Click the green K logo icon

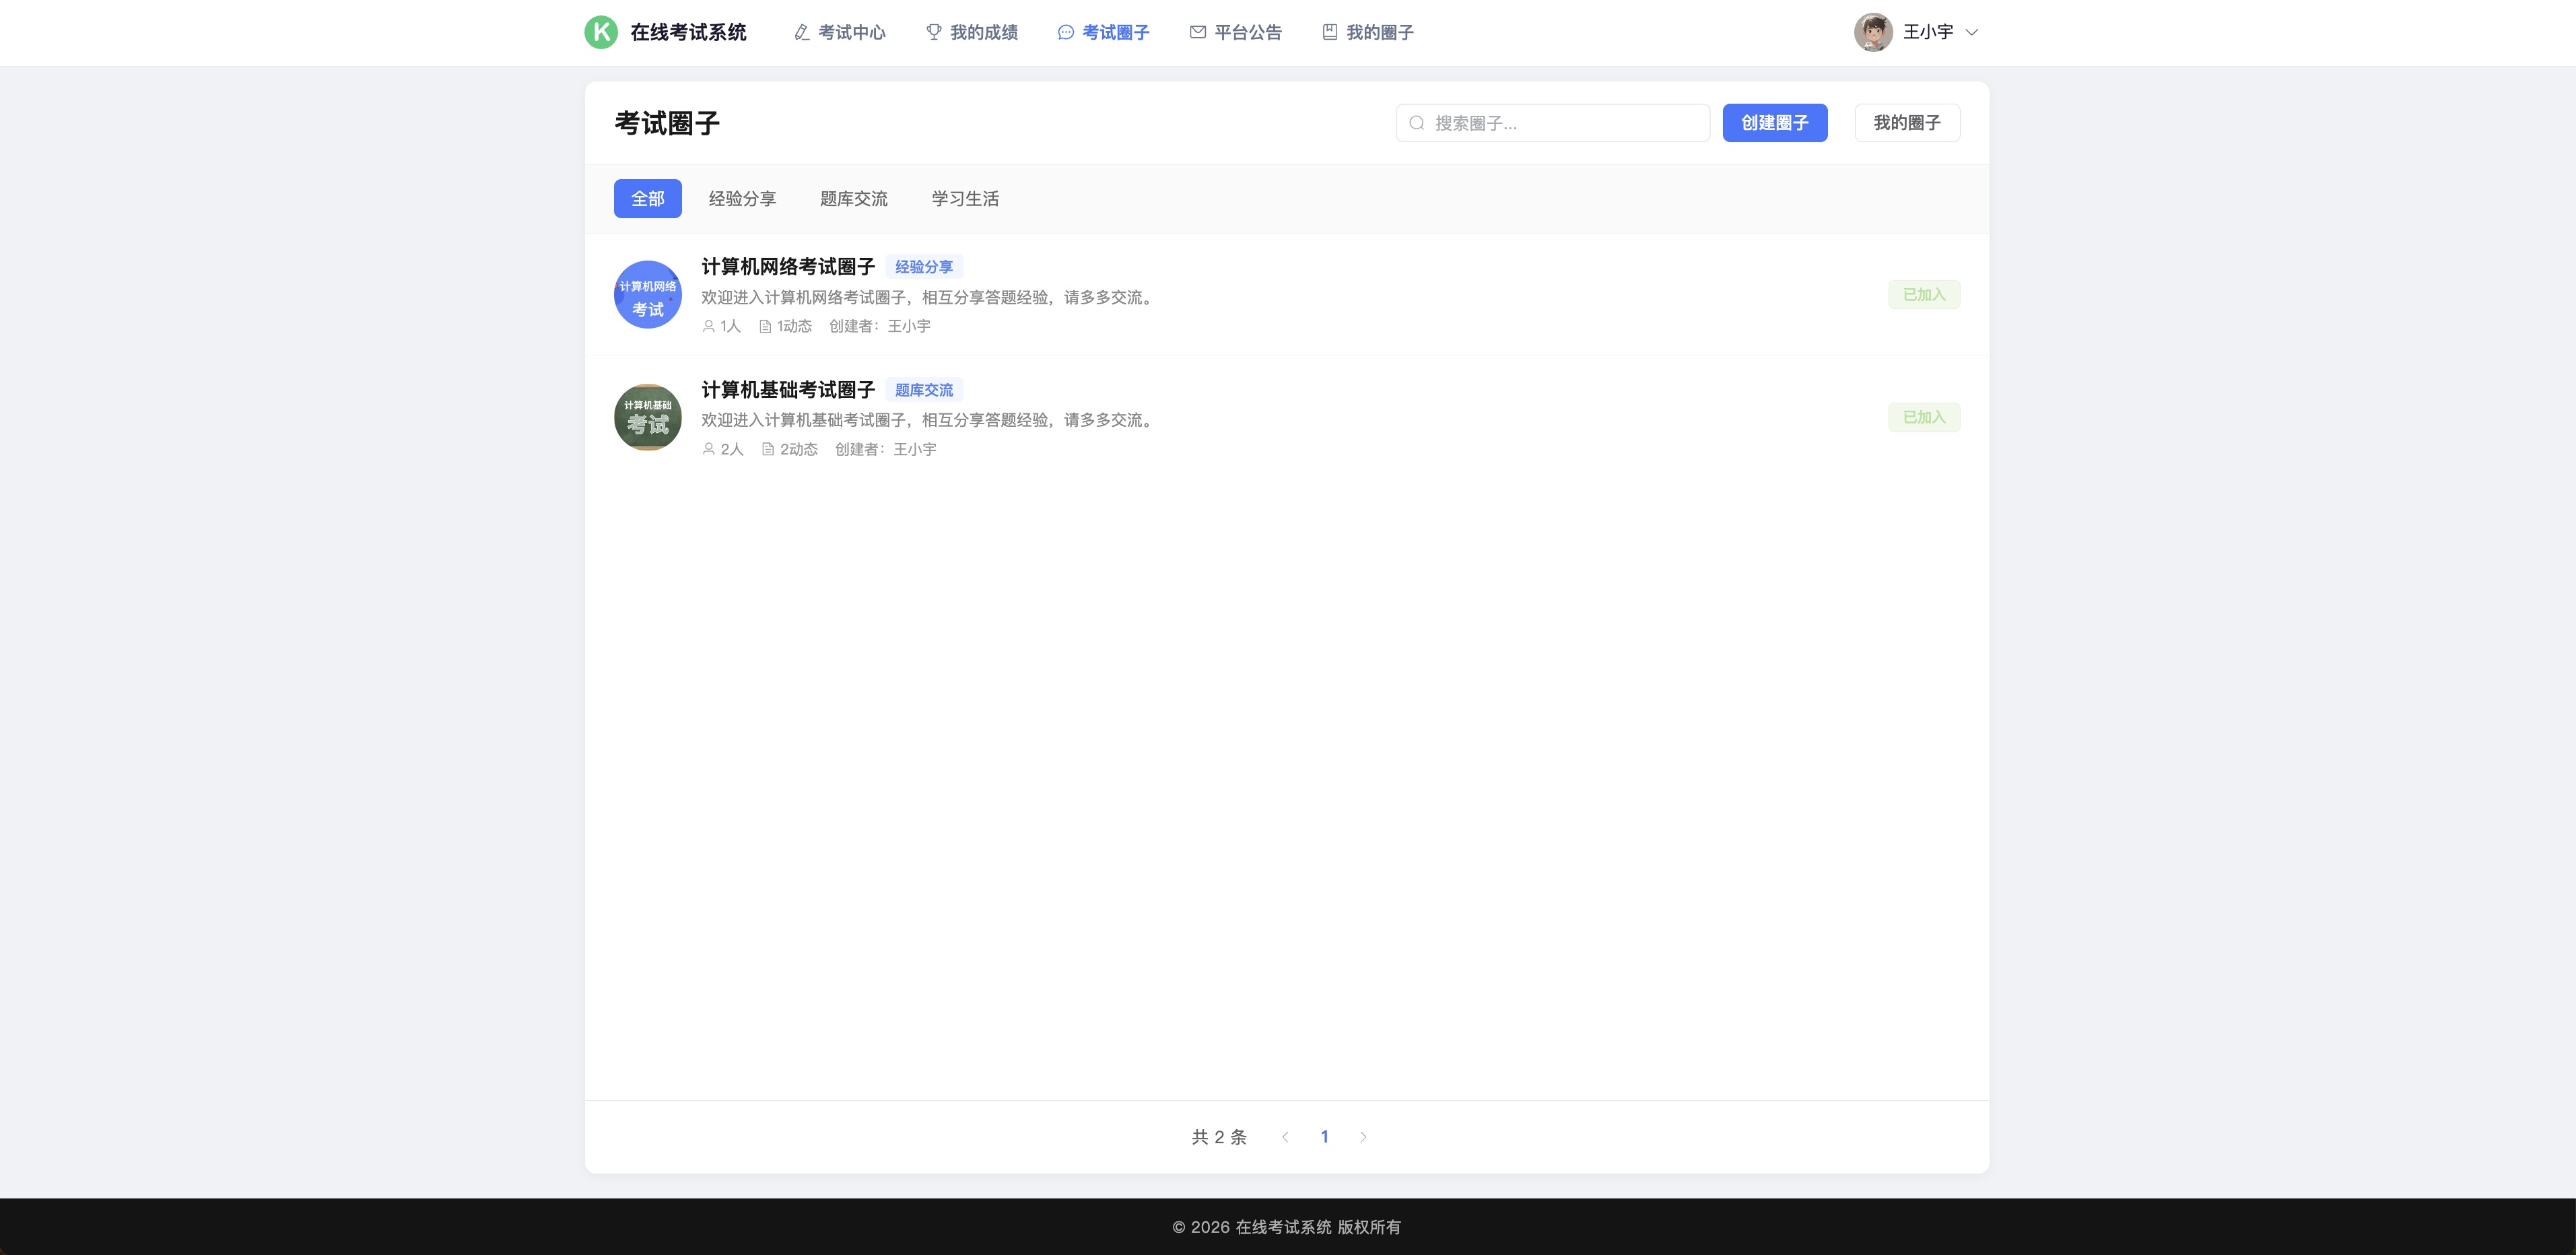tap(601, 32)
